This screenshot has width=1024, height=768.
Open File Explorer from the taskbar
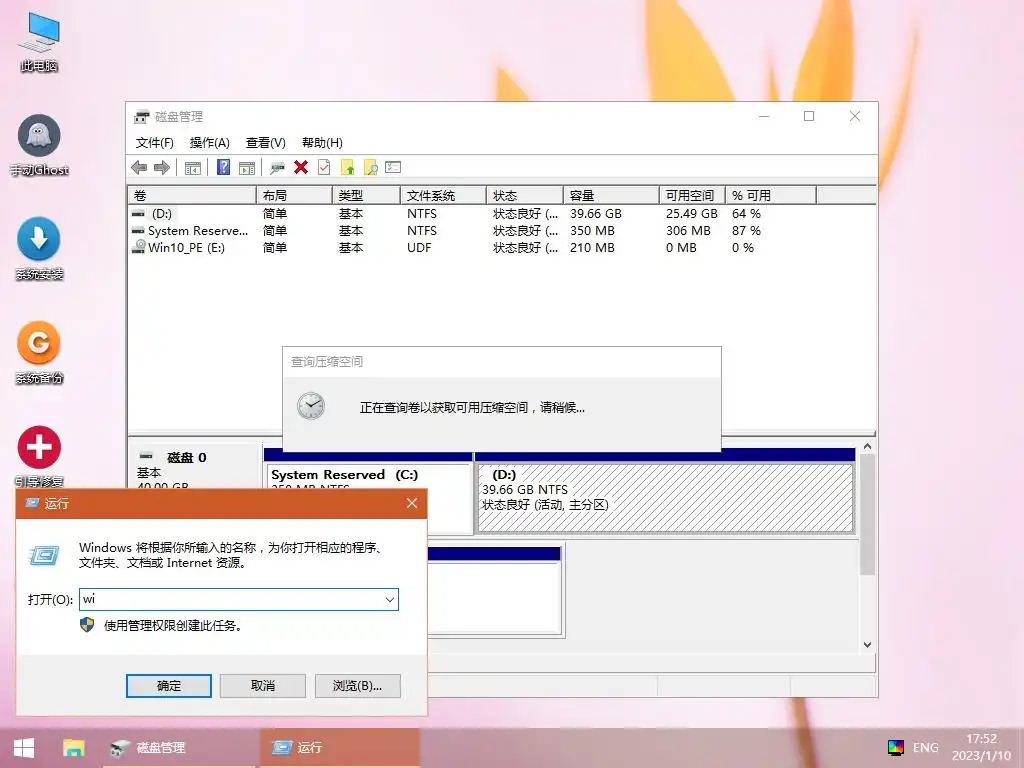[x=73, y=748]
